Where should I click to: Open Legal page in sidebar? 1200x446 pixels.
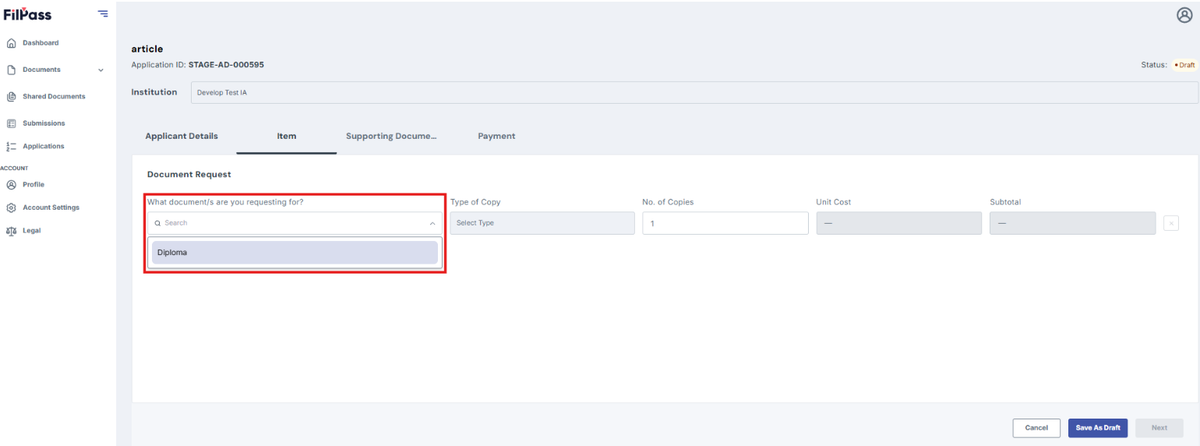31,231
